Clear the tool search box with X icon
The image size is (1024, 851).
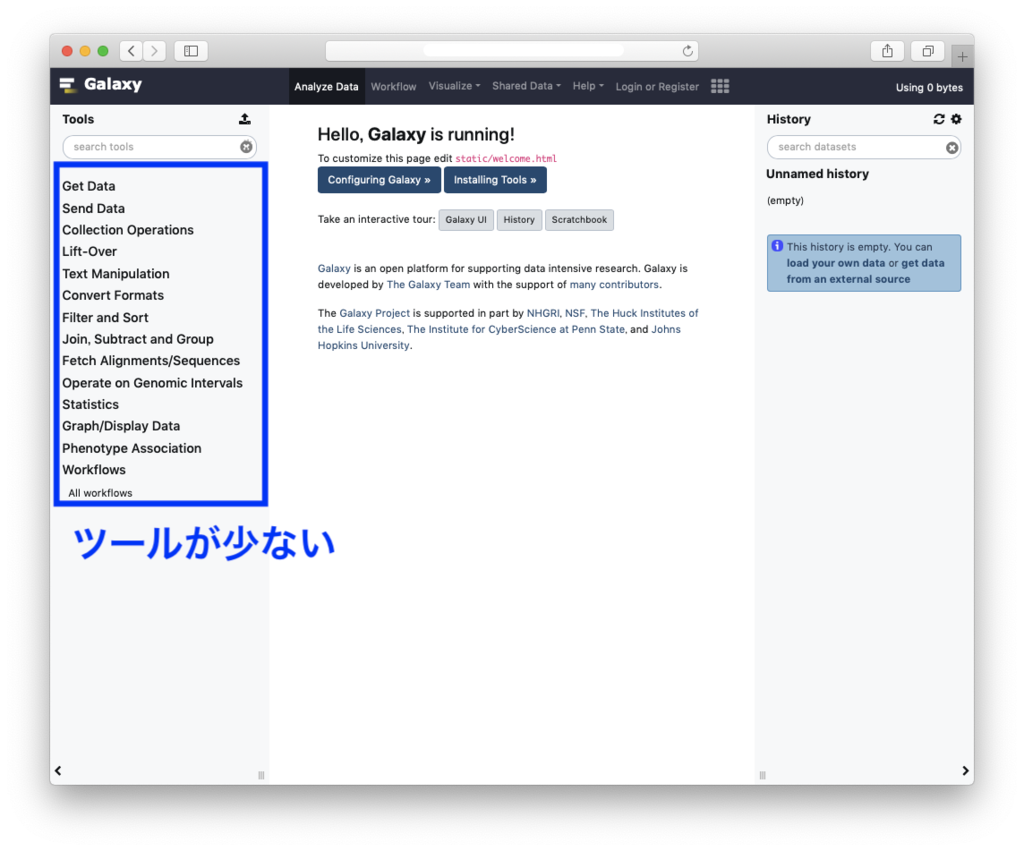pyautogui.click(x=246, y=147)
